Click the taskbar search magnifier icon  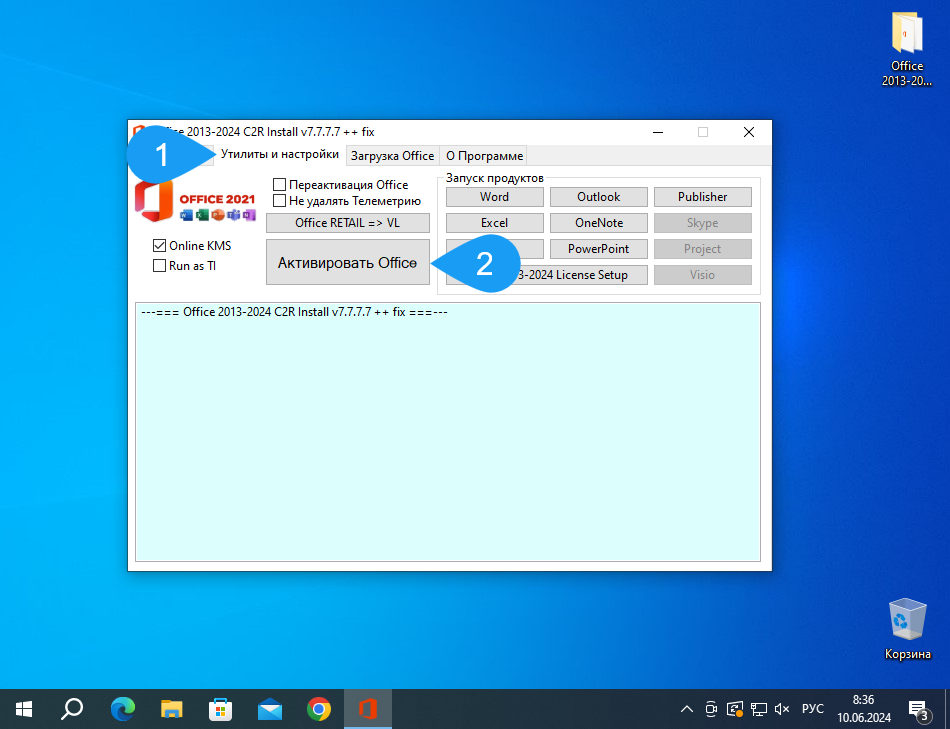(x=72, y=709)
